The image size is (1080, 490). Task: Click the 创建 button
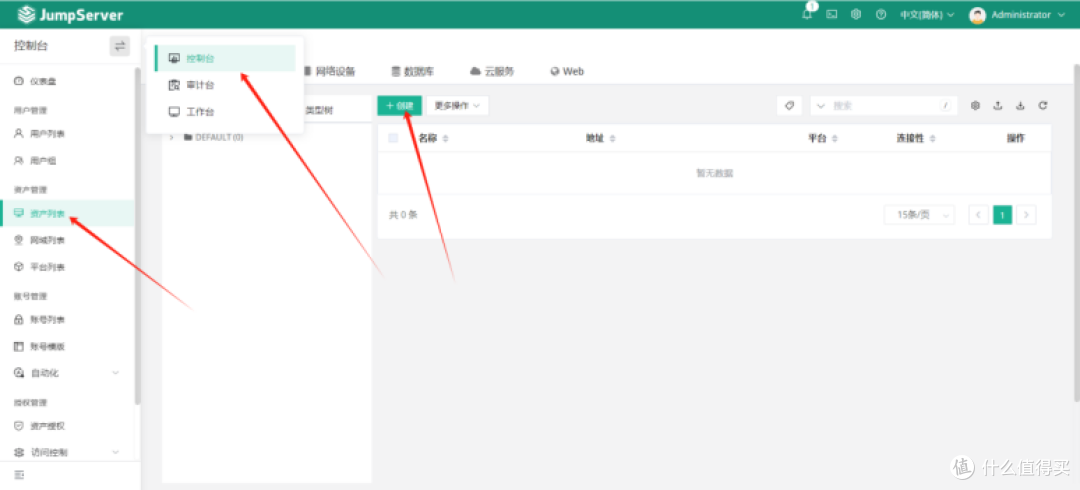[399, 105]
